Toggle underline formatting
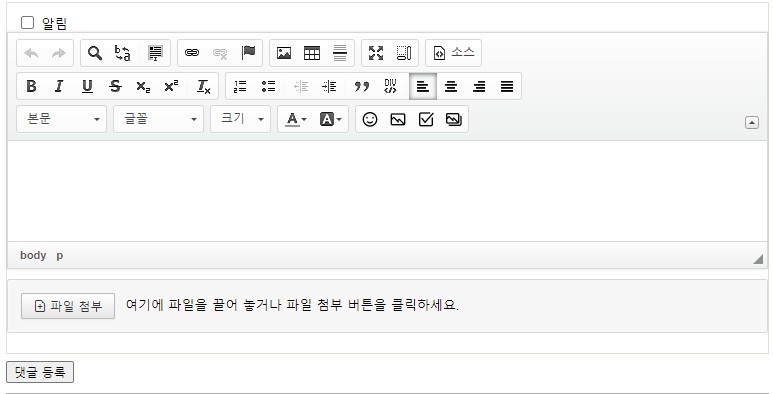 point(87,86)
